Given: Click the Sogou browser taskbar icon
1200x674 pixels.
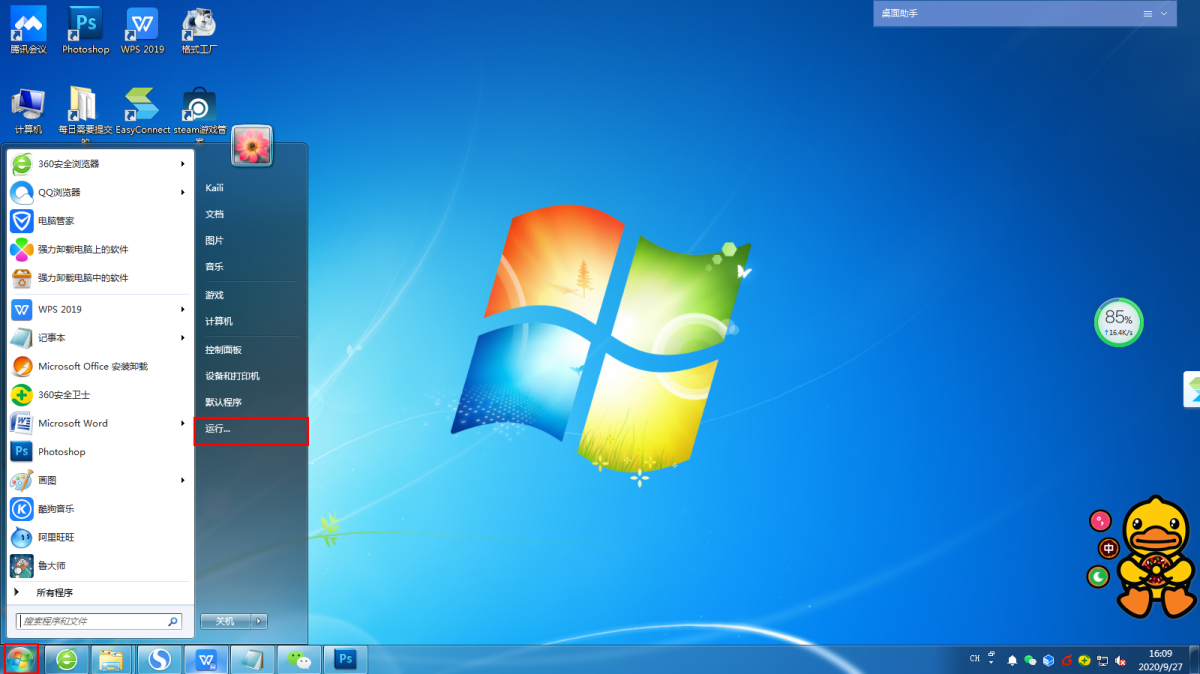Looking at the screenshot, I should (x=160, y=659).
